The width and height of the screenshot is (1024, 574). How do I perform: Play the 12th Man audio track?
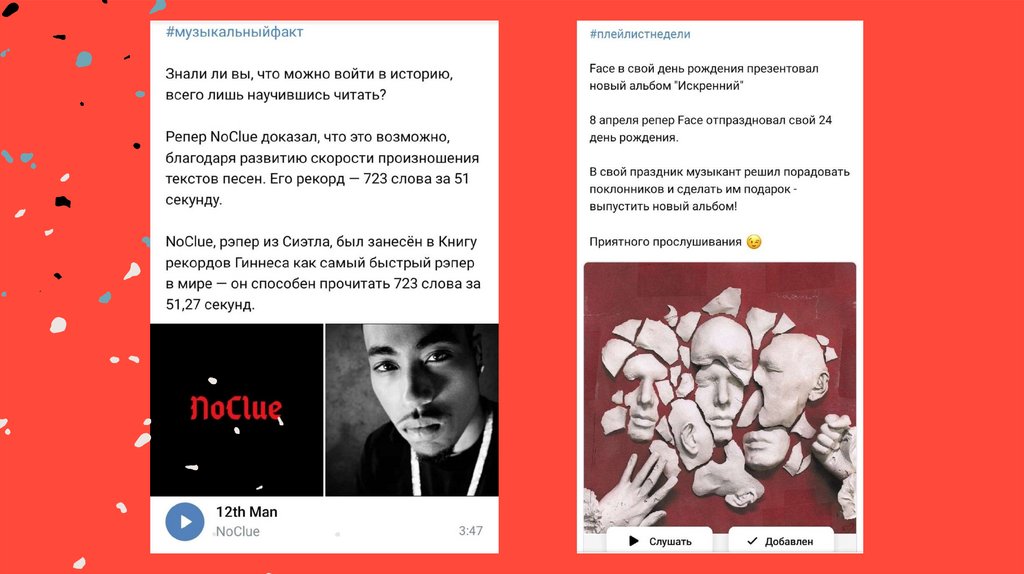click(185, 522)
